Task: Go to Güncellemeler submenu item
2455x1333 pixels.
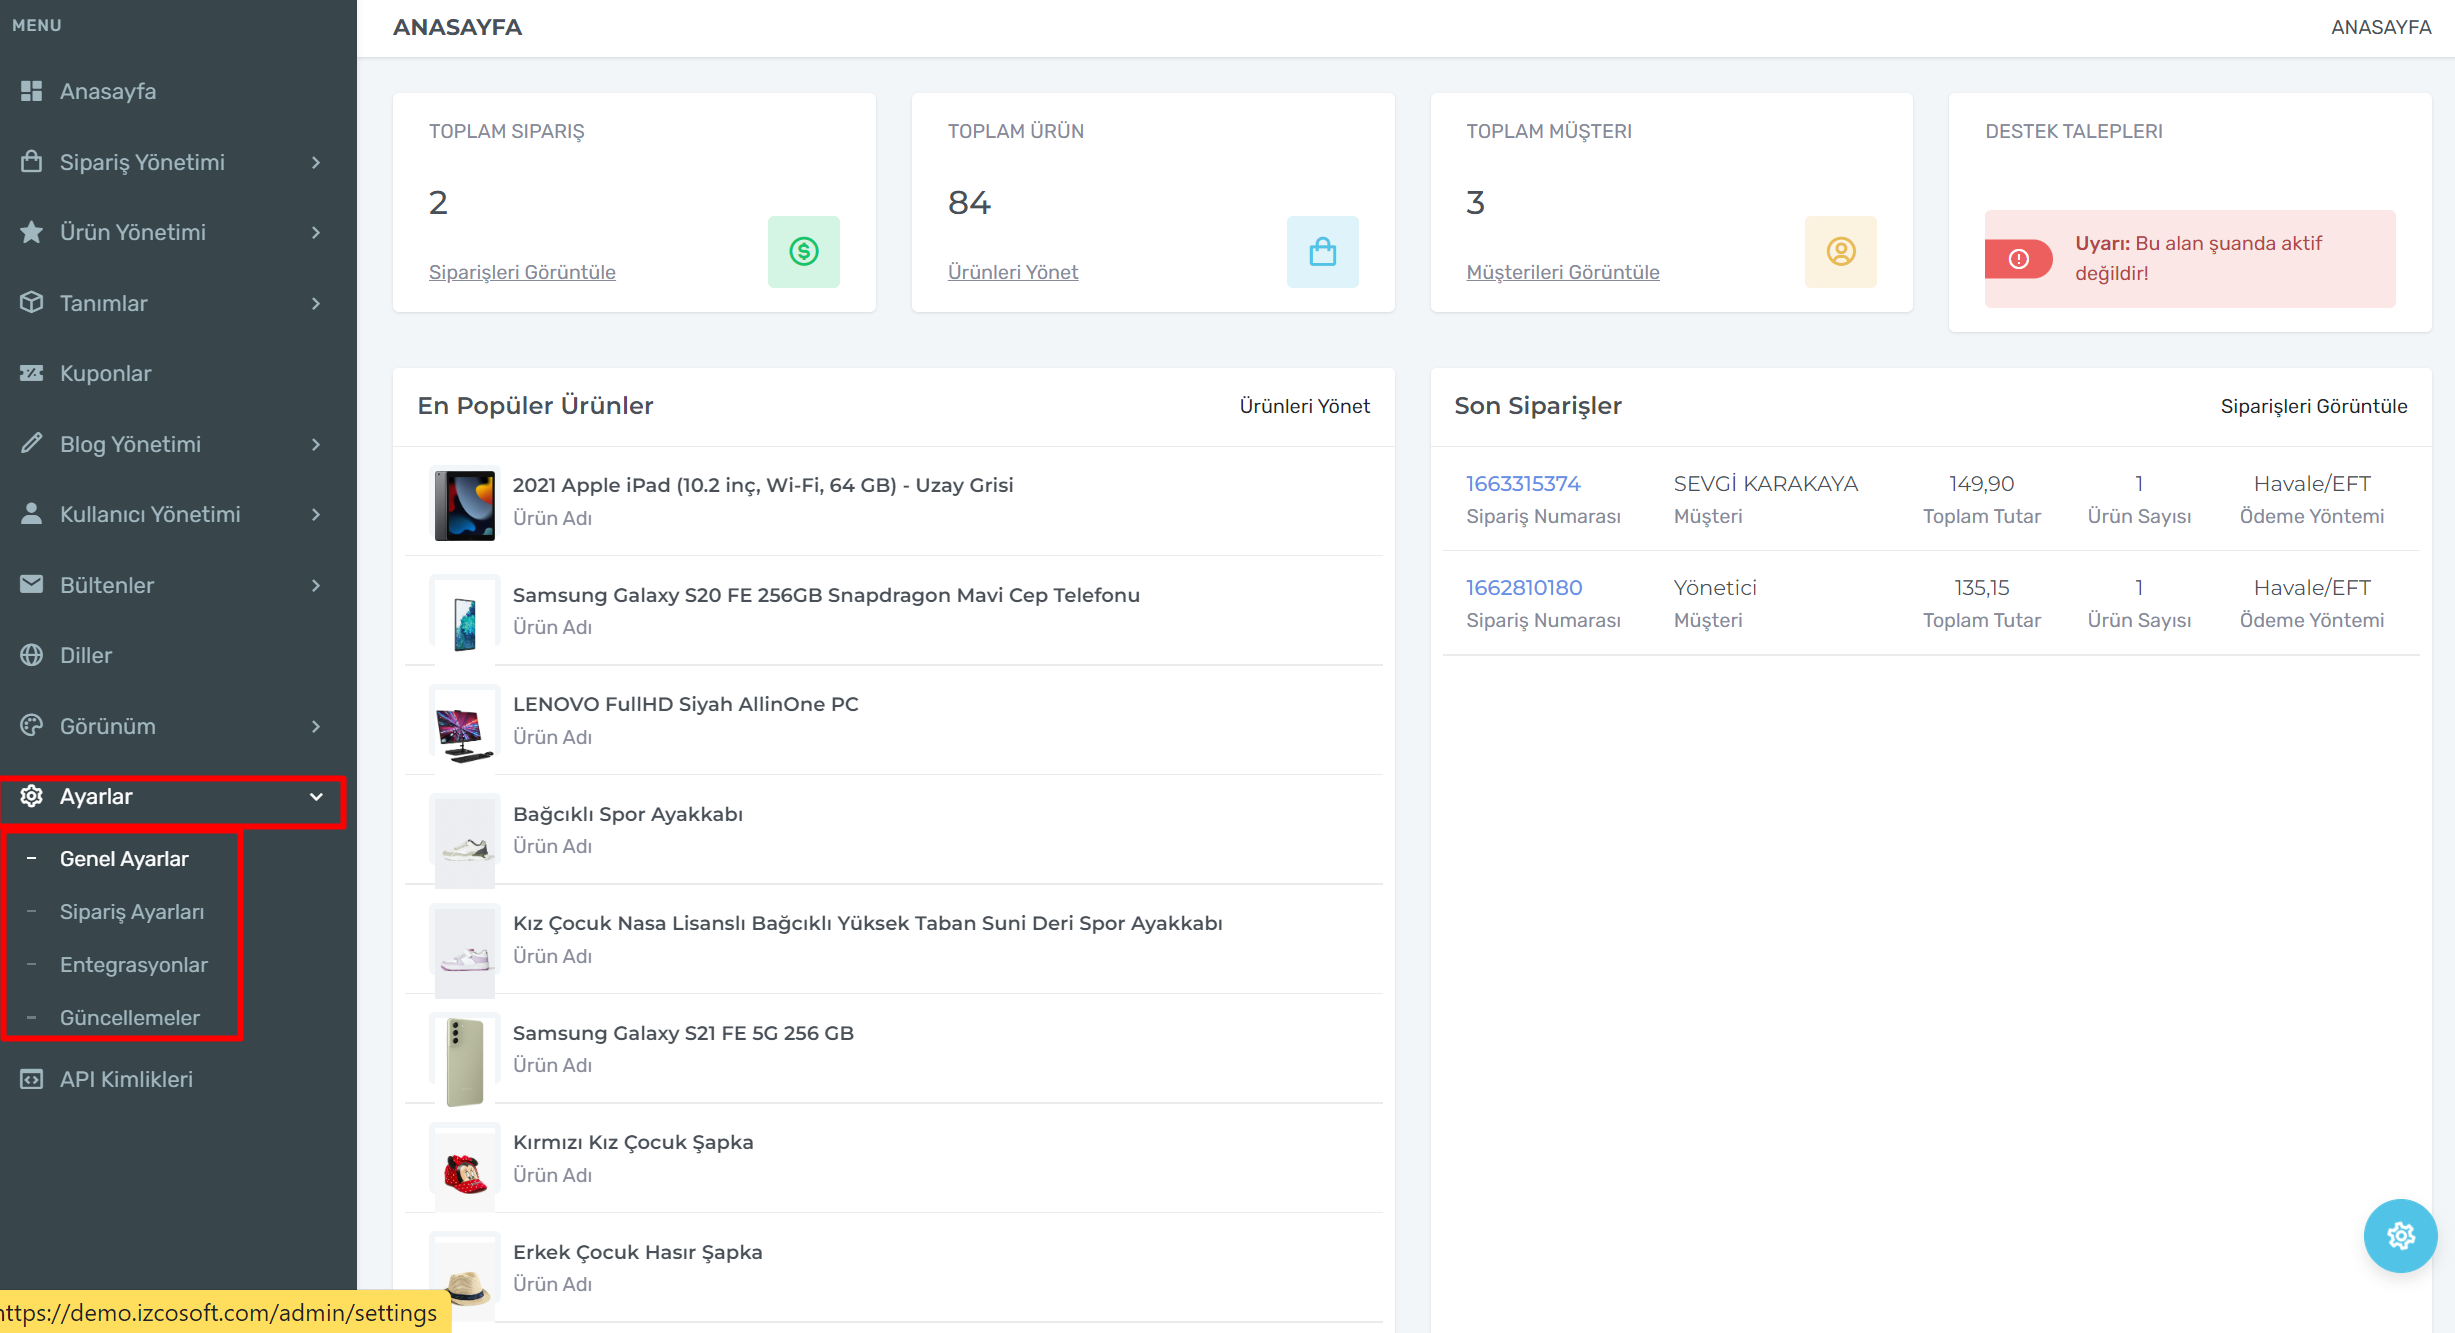Action: pos(129,1018)
